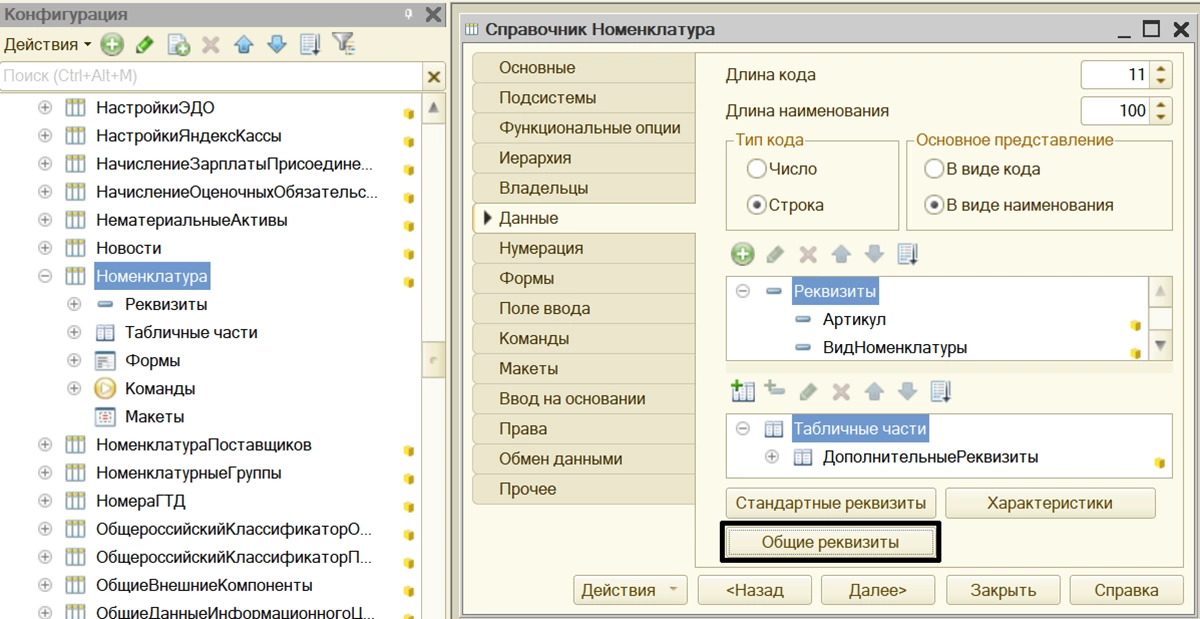Image resolution: width=1200 pixels, height=619 pixels.
Task: Click the copy-add document icon in Конфигурация toolbar
Action: click(178, 44)
